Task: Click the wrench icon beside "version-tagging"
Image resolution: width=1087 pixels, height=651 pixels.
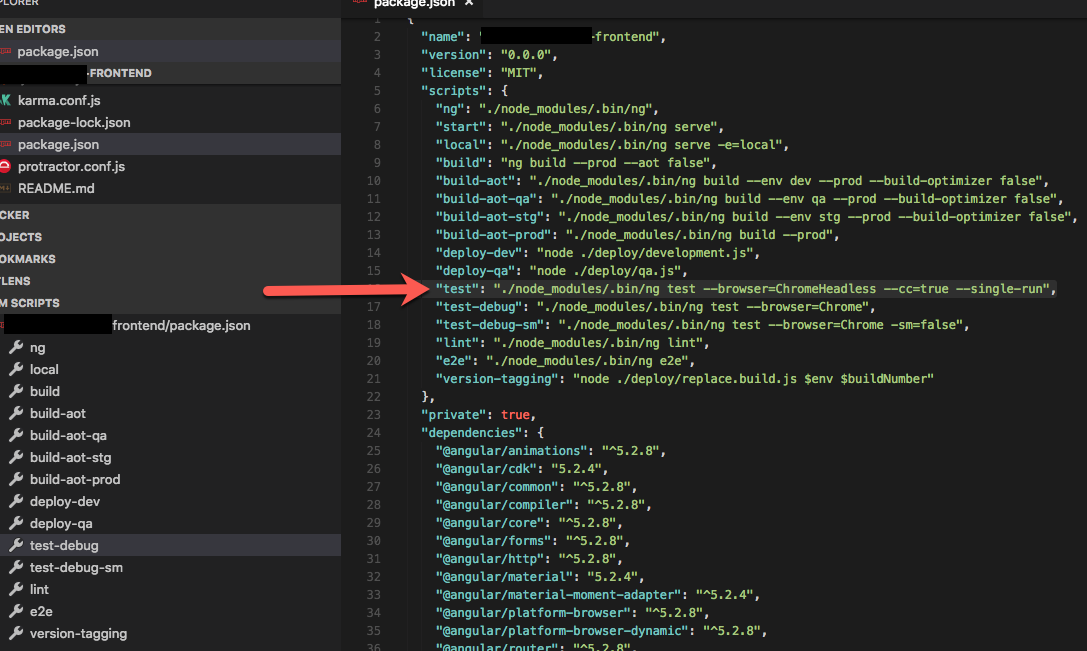Action: pyautogui.click(x=18, y=633)
